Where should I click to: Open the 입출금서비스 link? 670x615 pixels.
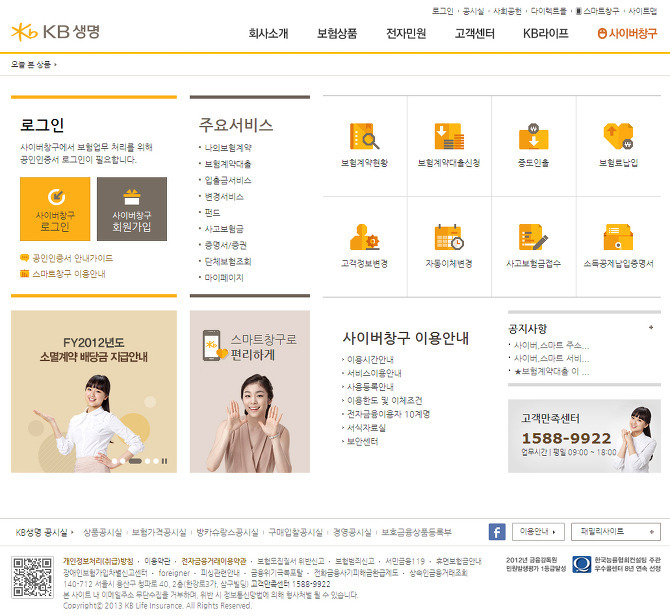[x=228, y=180]
